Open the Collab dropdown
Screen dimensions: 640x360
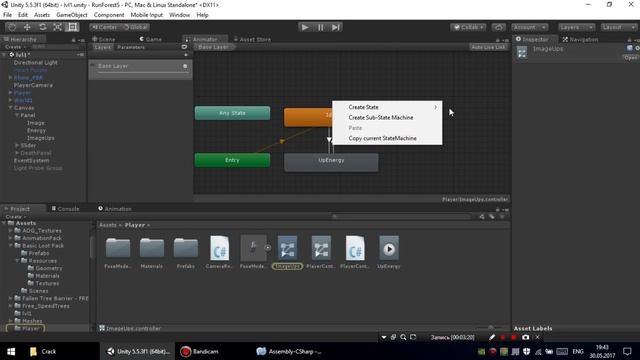click(x=468, y=27)
